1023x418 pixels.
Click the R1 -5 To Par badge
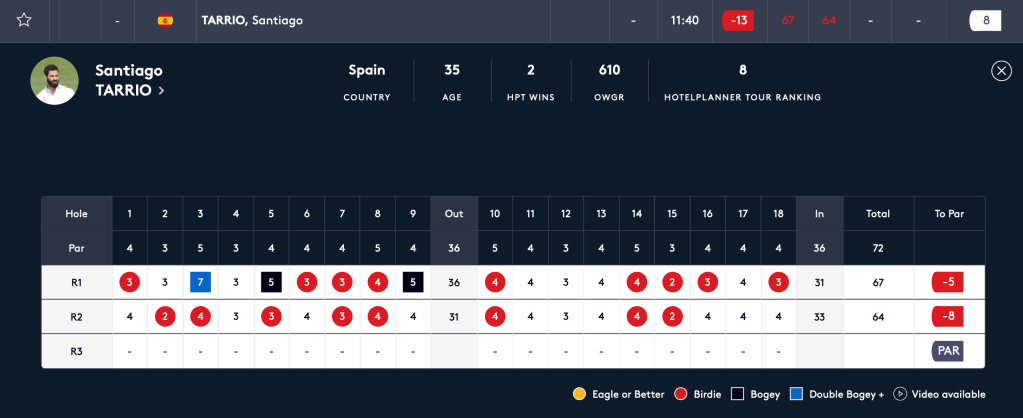949,282
